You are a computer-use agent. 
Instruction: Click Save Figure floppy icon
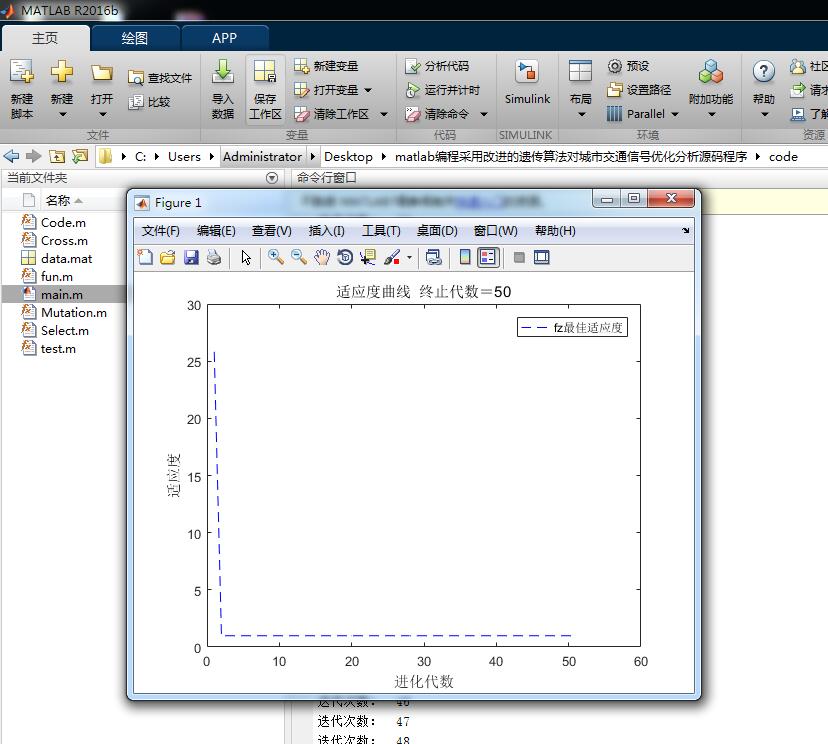click(x=191, y=257)
